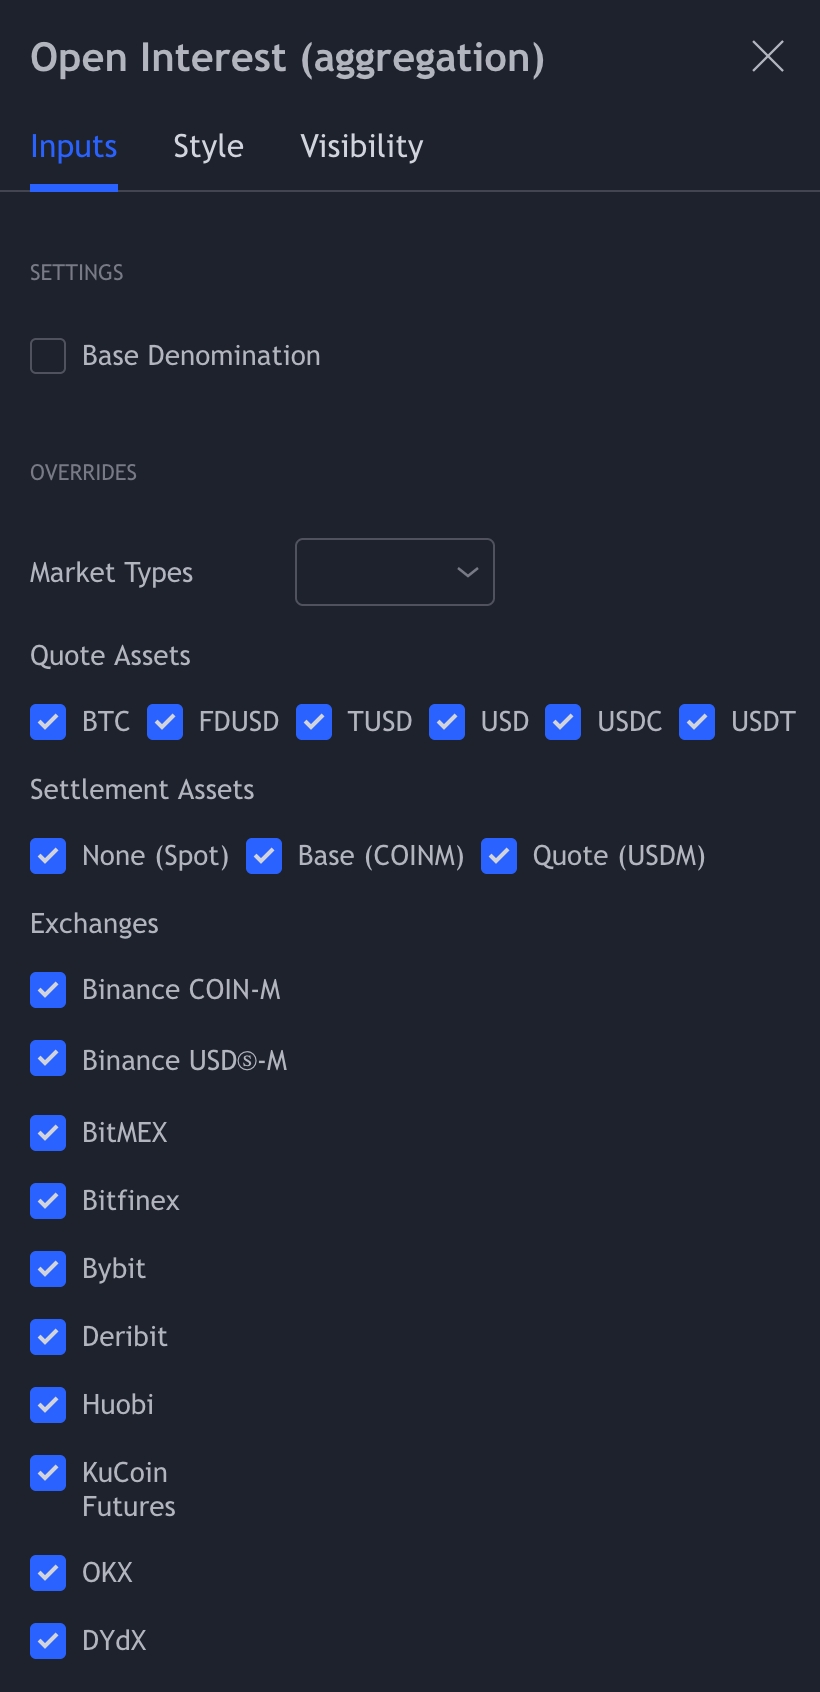Open the Visibility tab
Screen dimensions: 820x1692
pyautogui.click(x=361, y=147)
